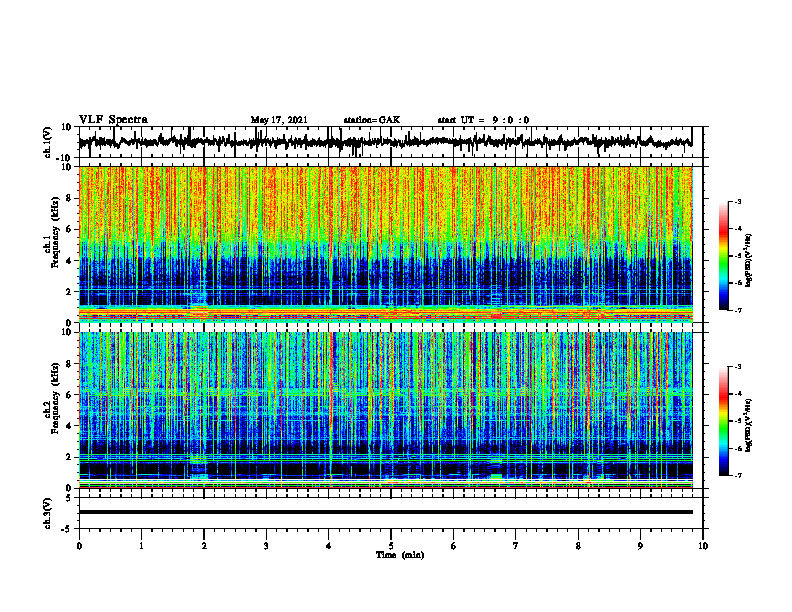Click time axis tick label "1"

141,546
